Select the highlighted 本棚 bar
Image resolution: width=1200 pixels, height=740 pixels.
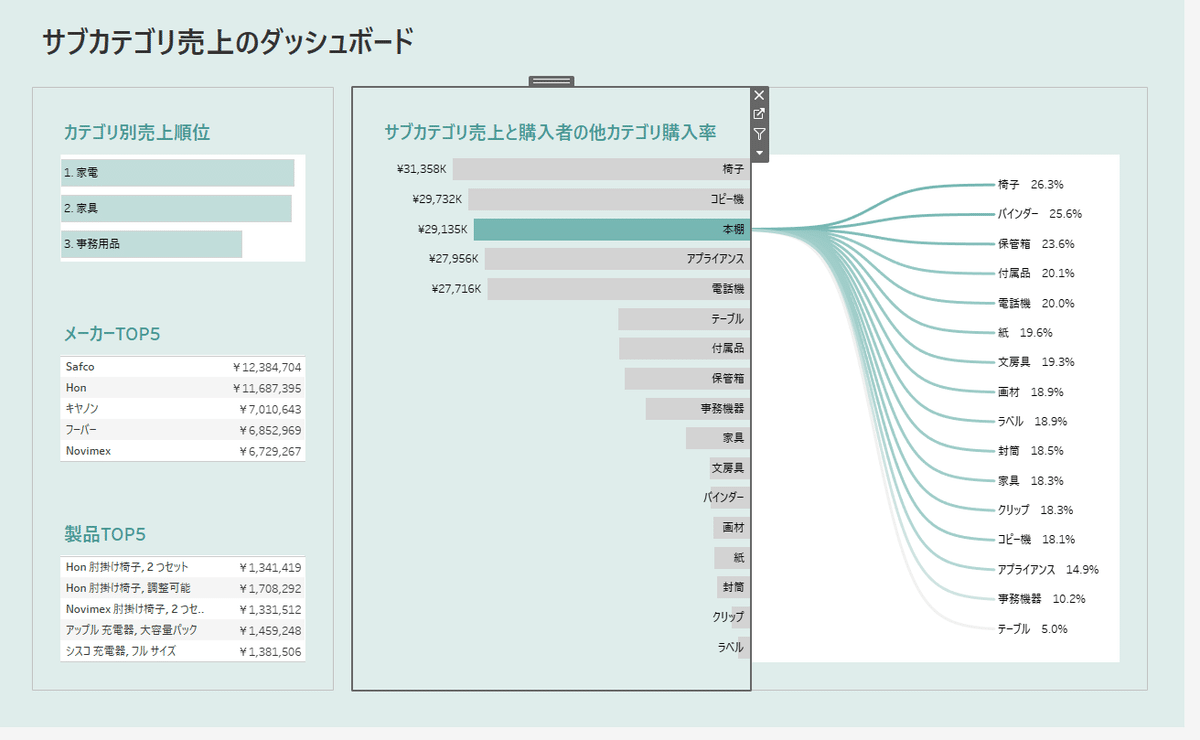(x=611, y=229)
